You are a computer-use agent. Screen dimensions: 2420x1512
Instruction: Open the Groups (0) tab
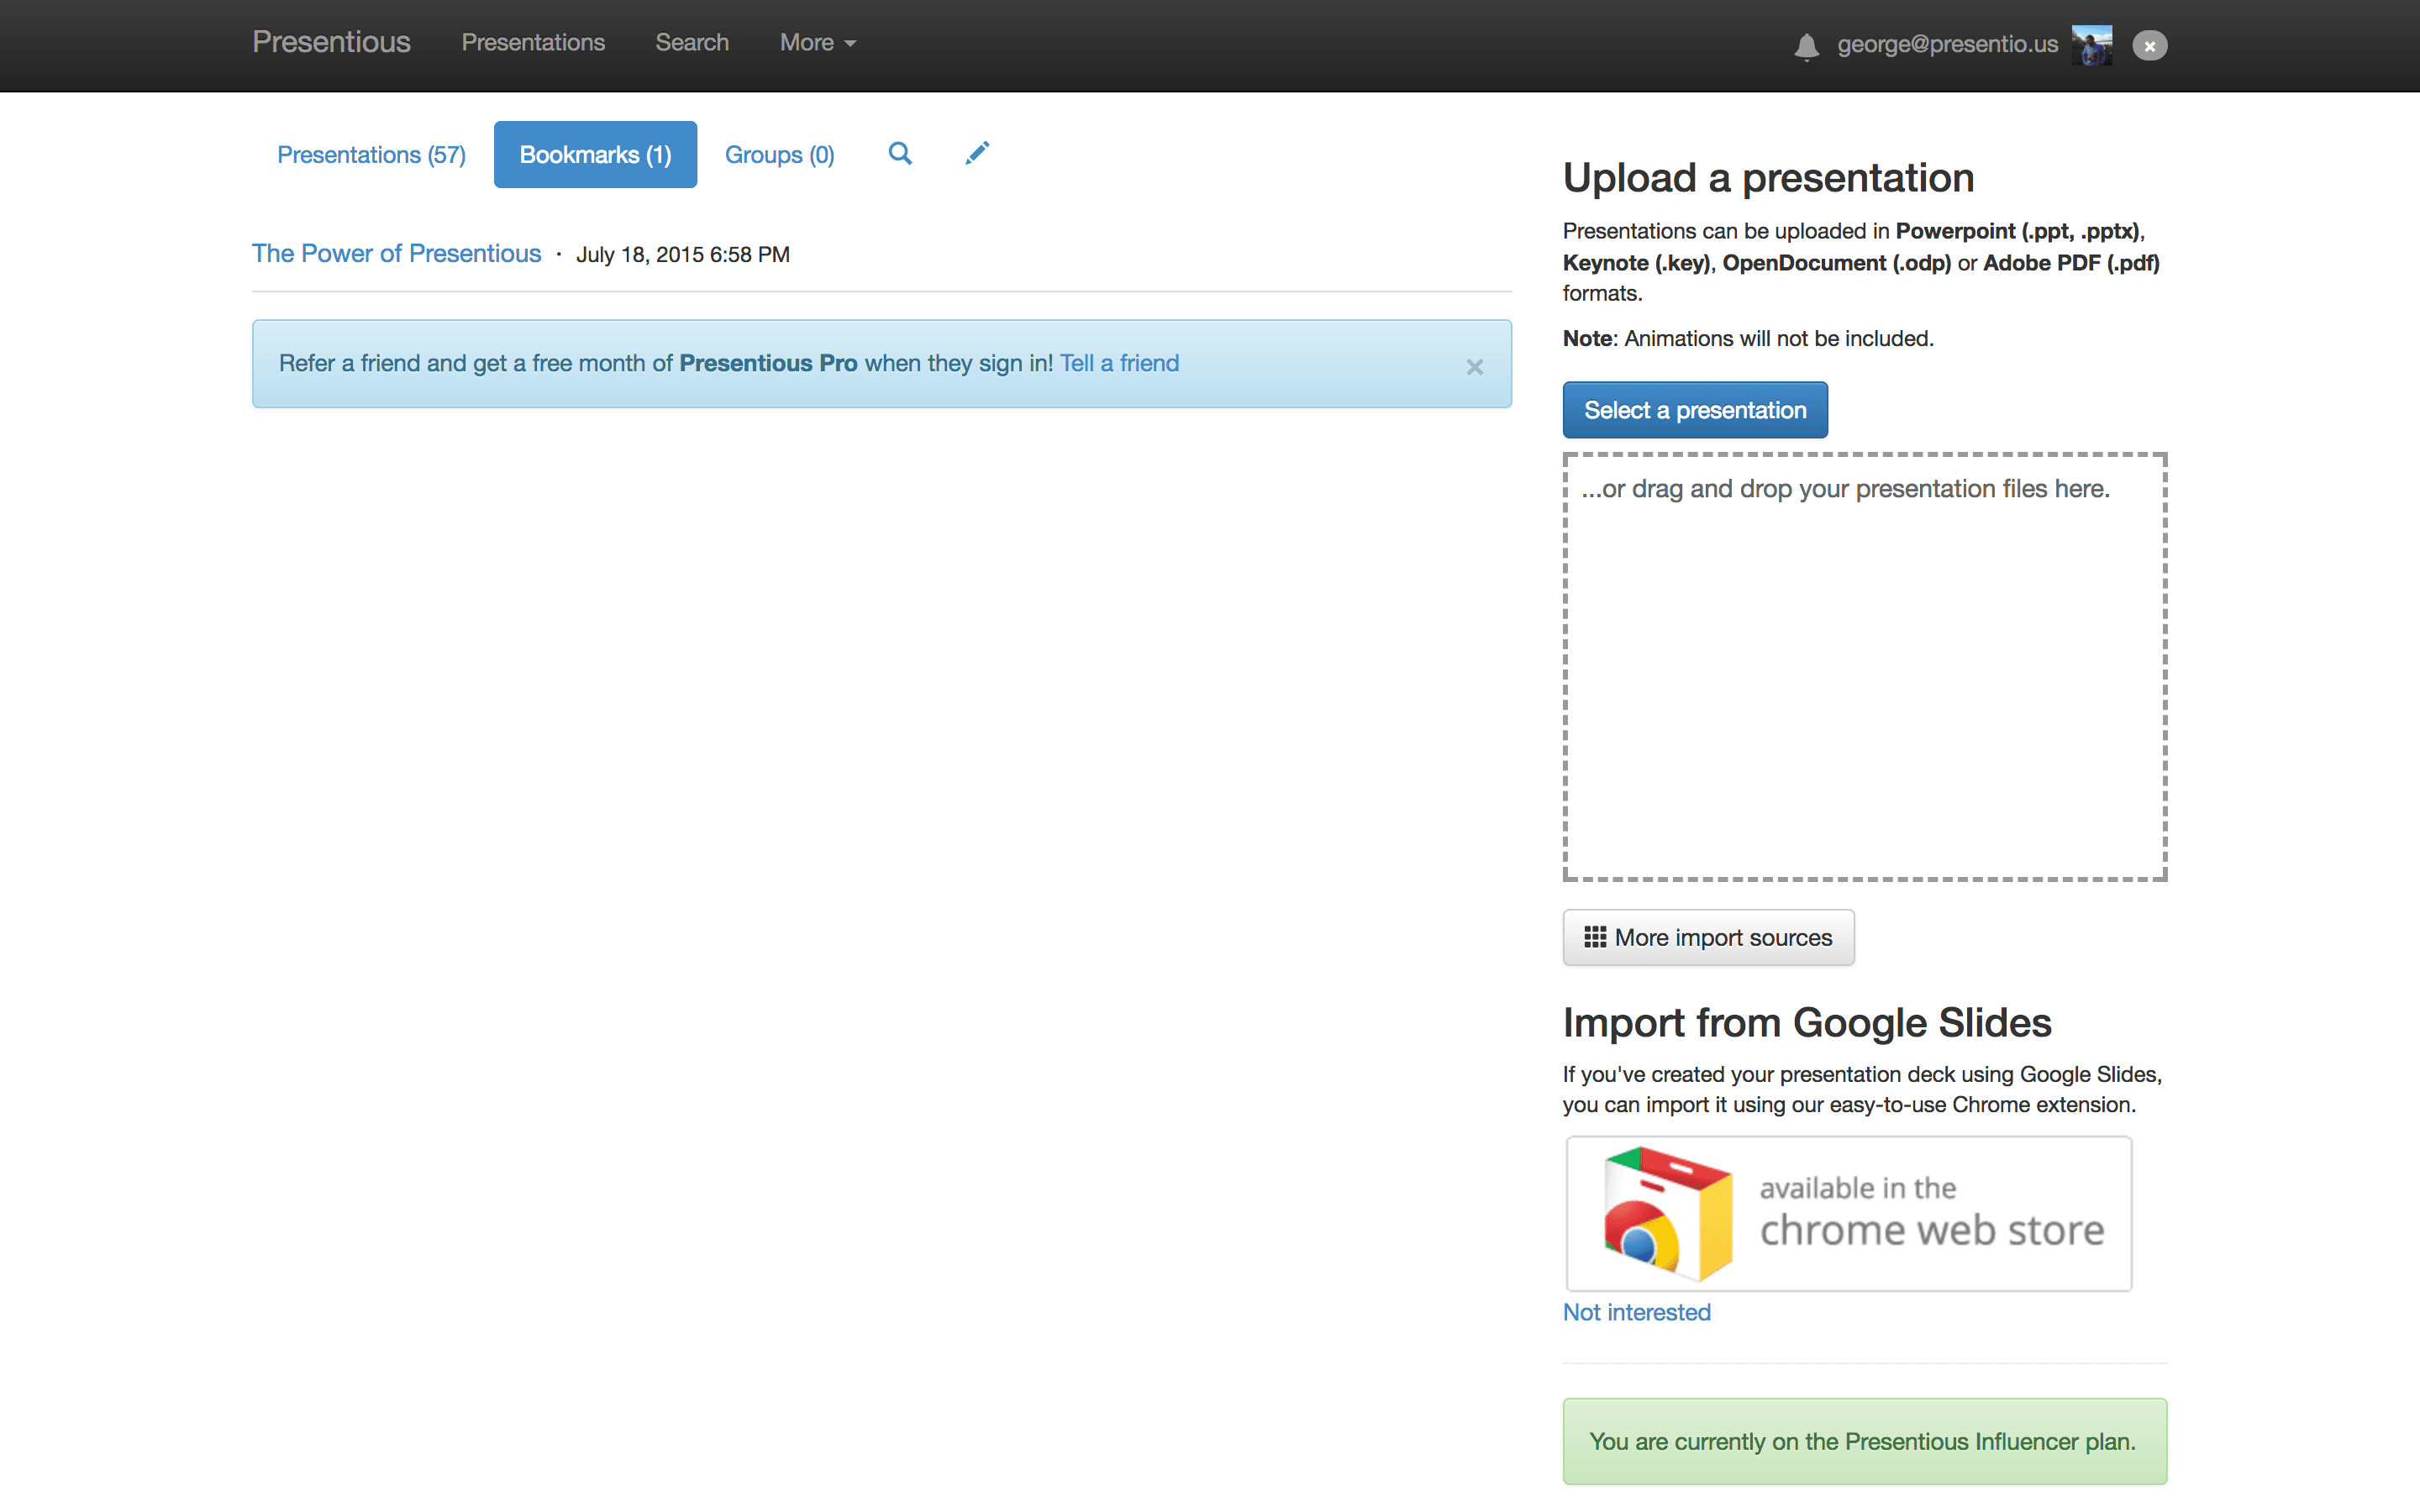[x=779, y=155]
